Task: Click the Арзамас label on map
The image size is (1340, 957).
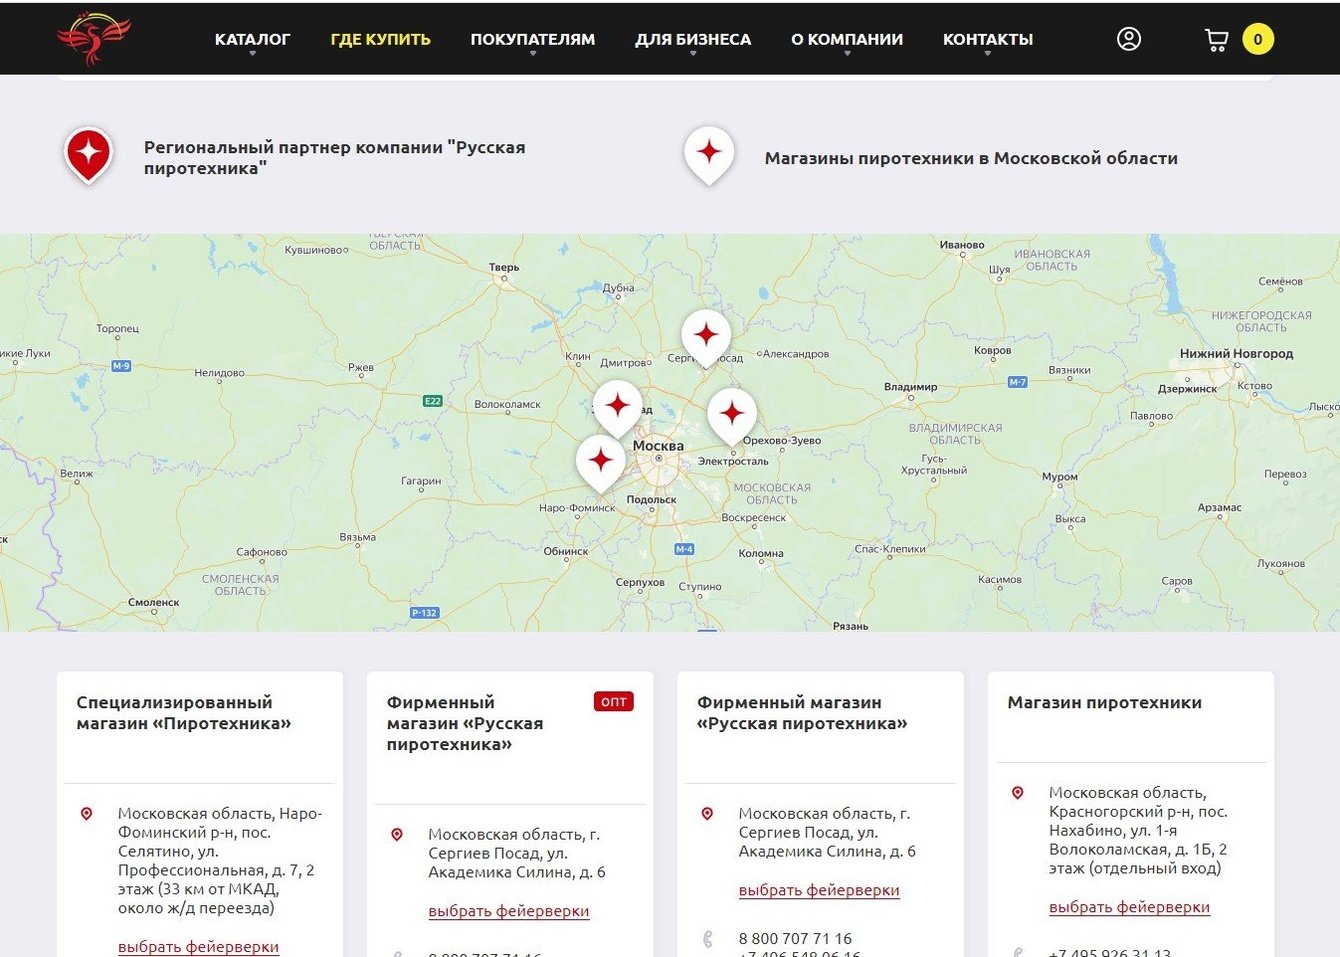Action: point(1220,507)
